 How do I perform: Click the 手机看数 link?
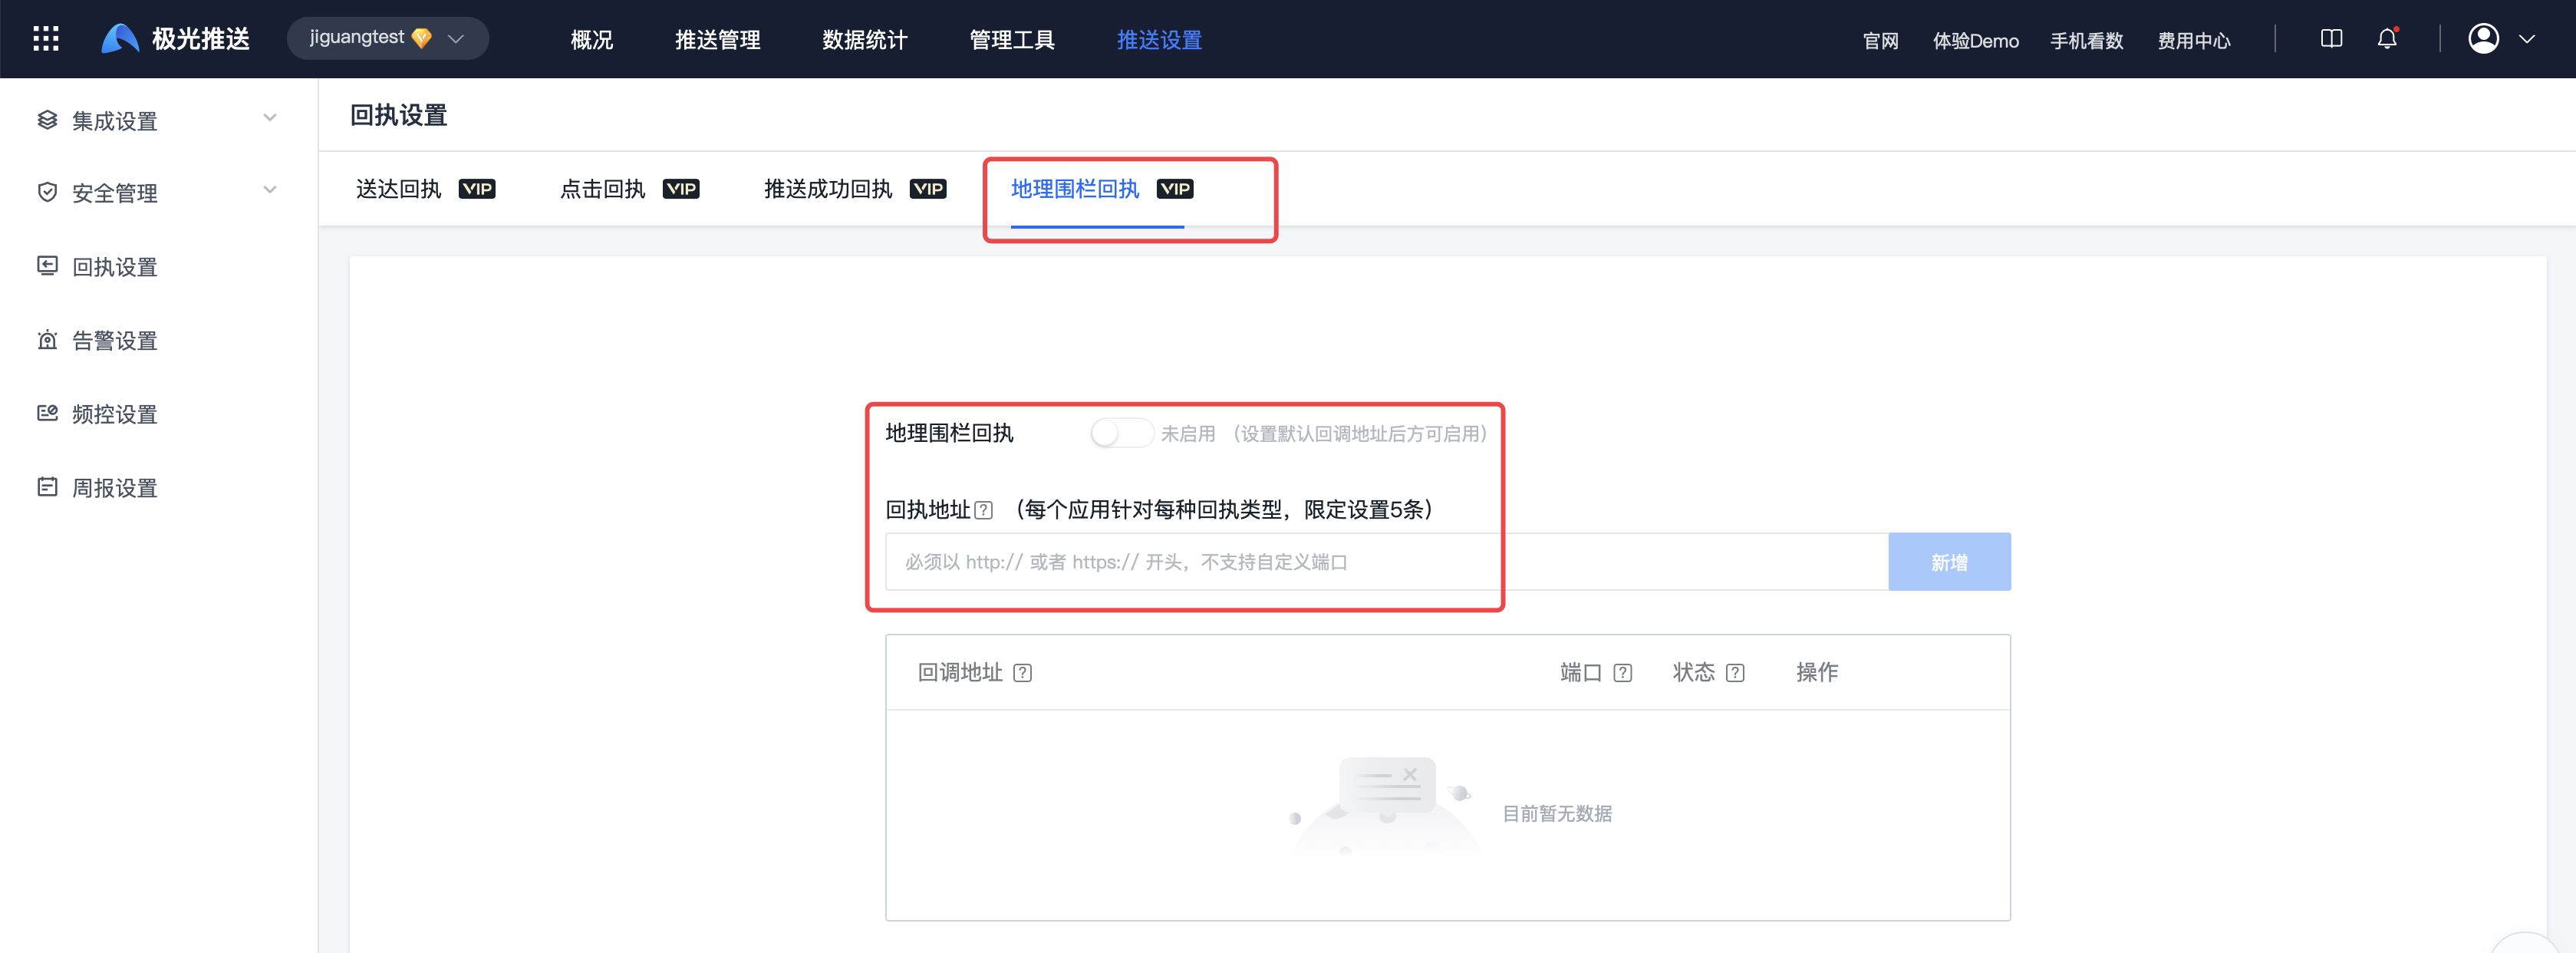point(2086,41)
